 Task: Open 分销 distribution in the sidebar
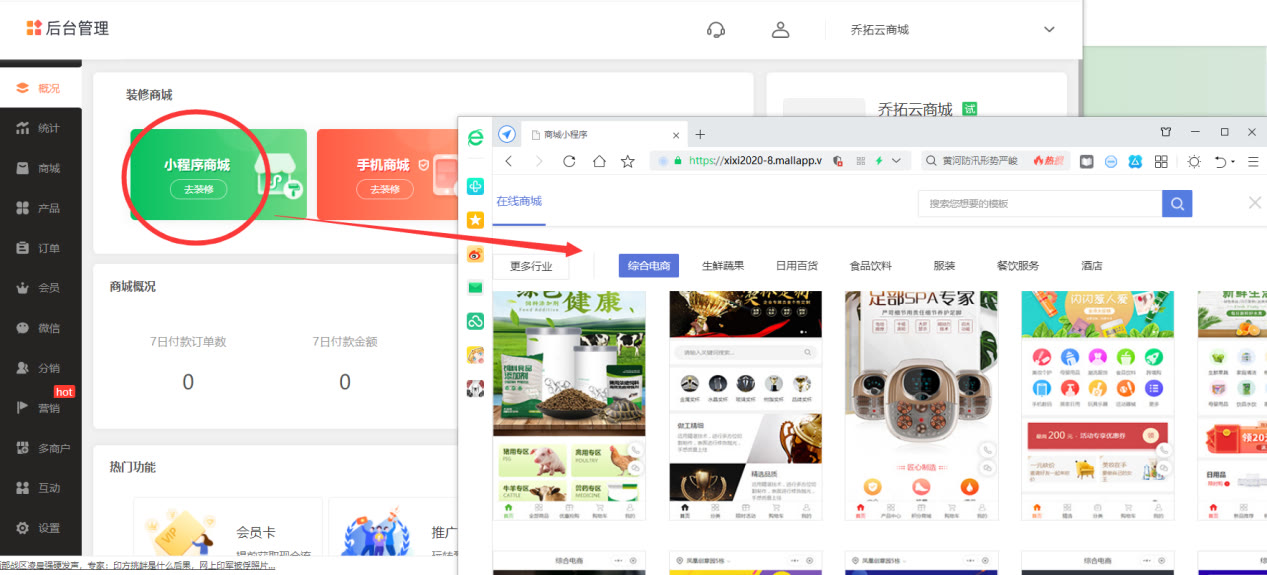tap(40, 368)
